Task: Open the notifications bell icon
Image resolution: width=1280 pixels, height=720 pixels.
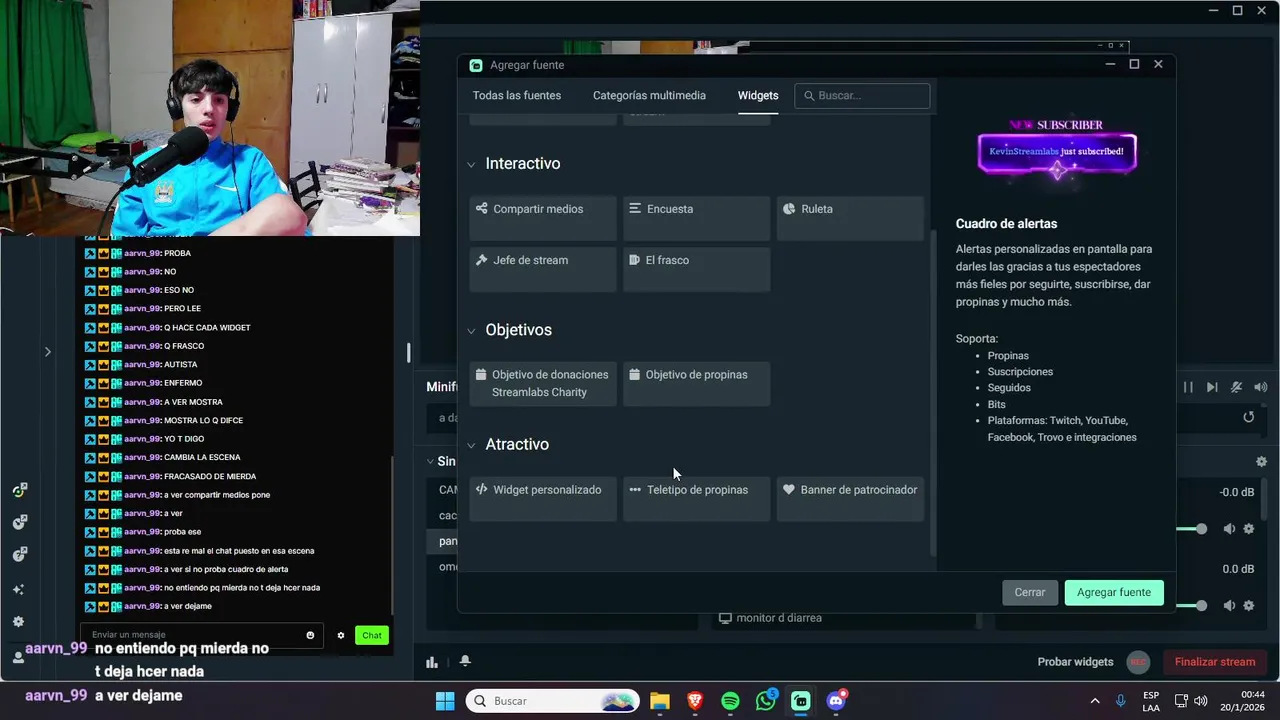Action: 465,661
